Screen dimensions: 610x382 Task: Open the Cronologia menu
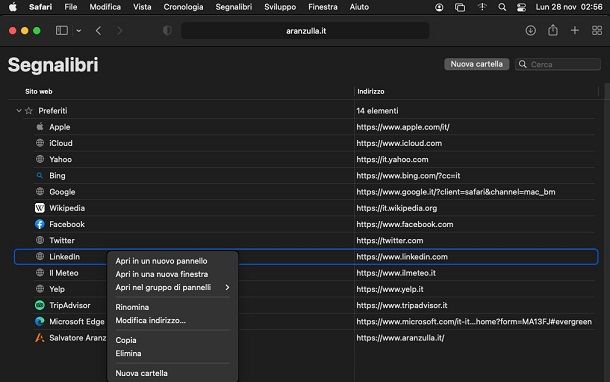tap(183, 7)
